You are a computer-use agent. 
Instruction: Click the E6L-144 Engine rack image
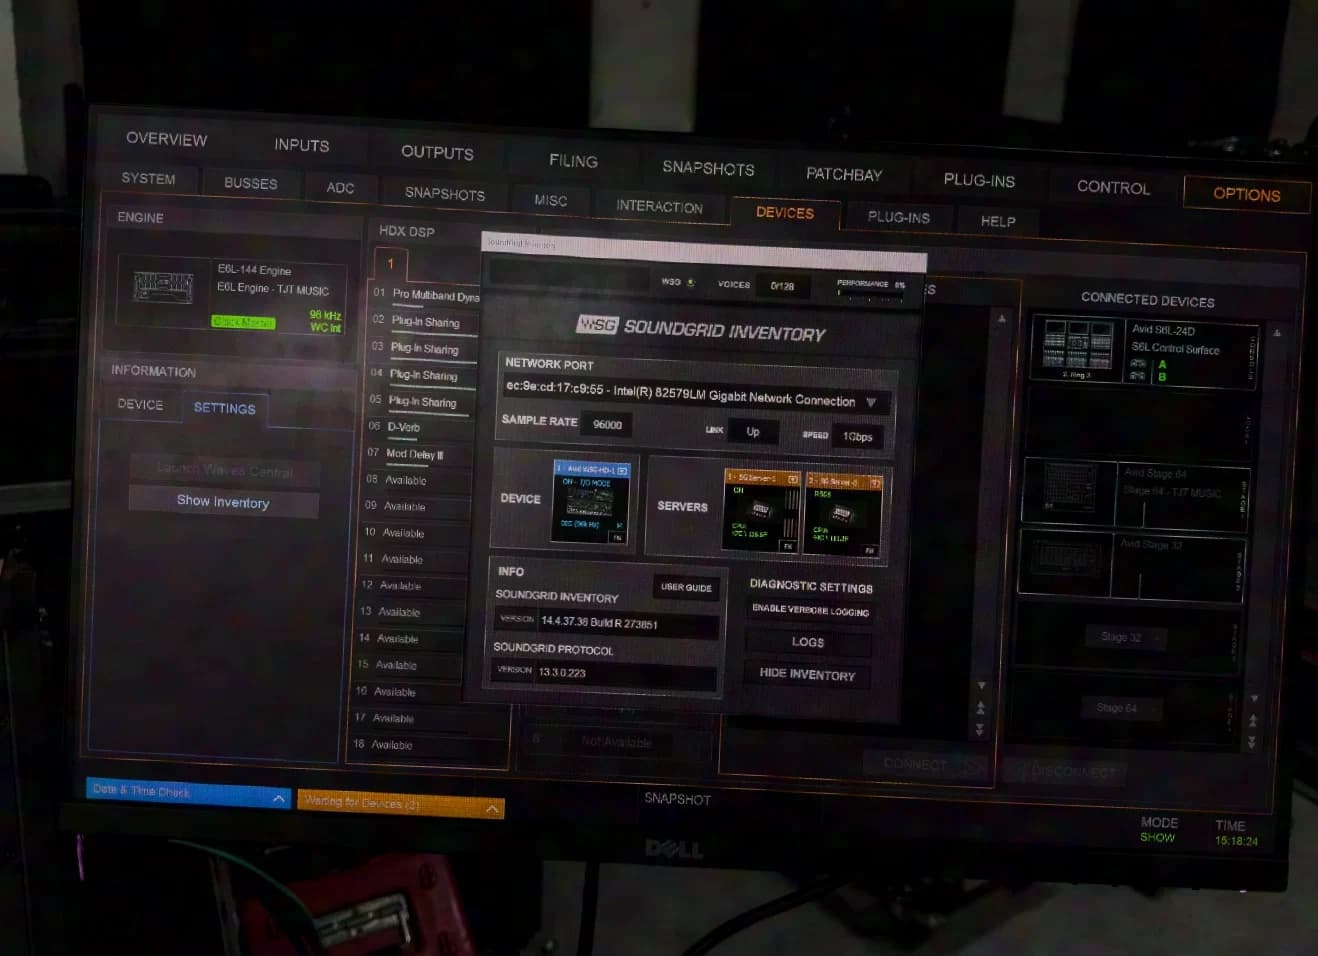pyautogui.click(x=164, y=287)
